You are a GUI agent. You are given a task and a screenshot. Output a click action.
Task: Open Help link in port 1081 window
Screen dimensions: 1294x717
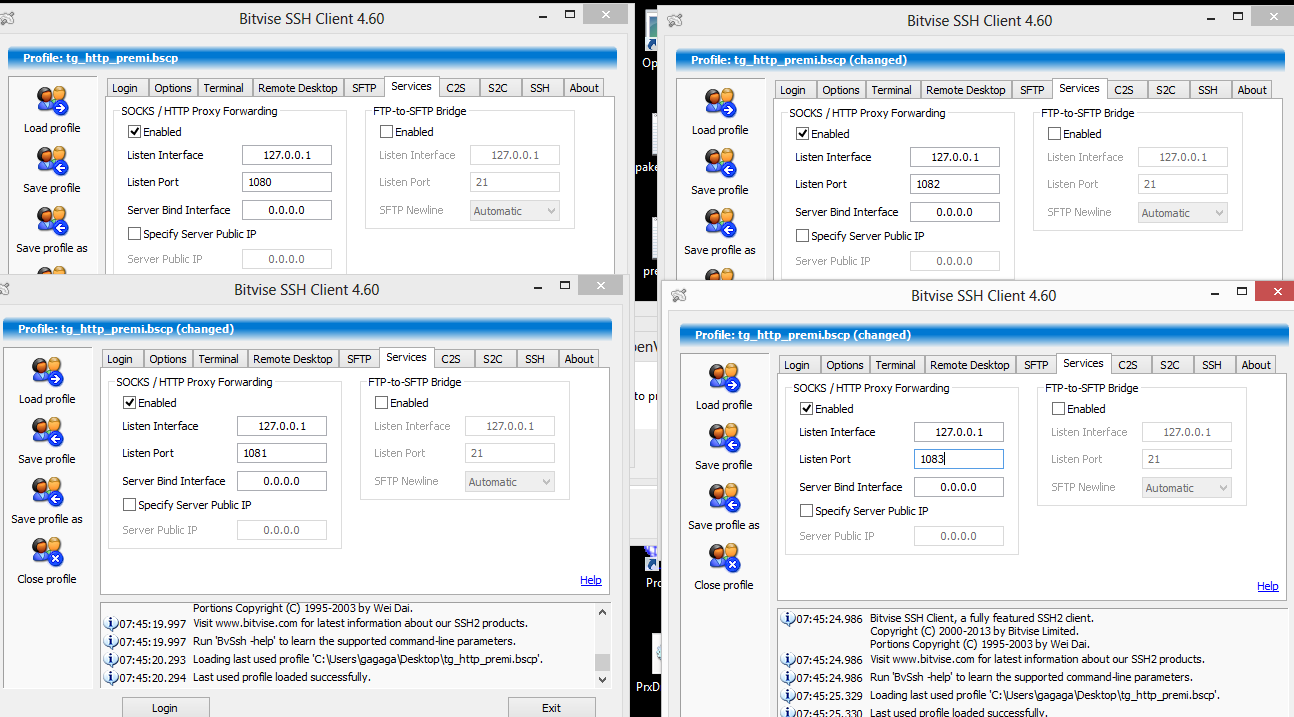click(591, 580)
